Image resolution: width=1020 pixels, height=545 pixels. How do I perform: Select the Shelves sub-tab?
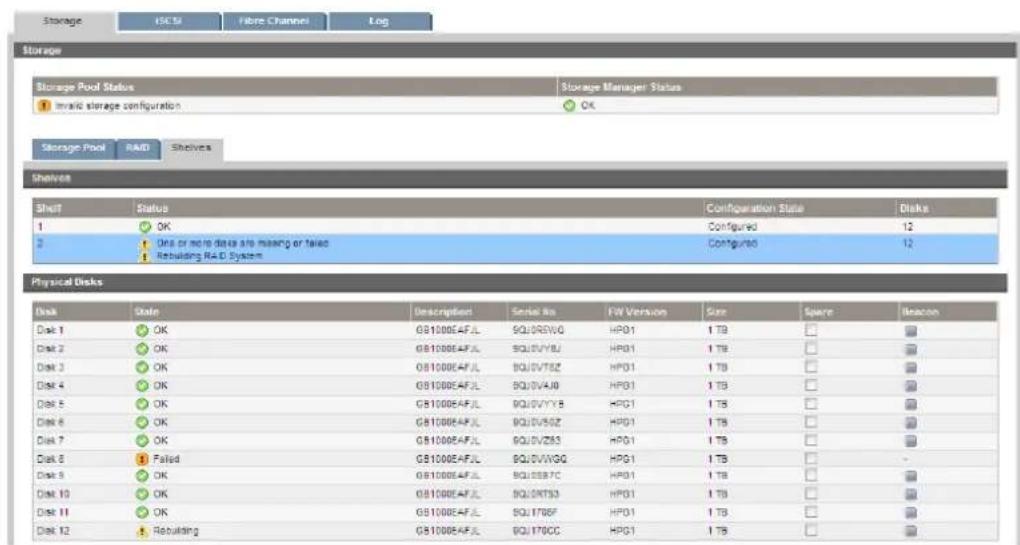click(x=191, y=148)
